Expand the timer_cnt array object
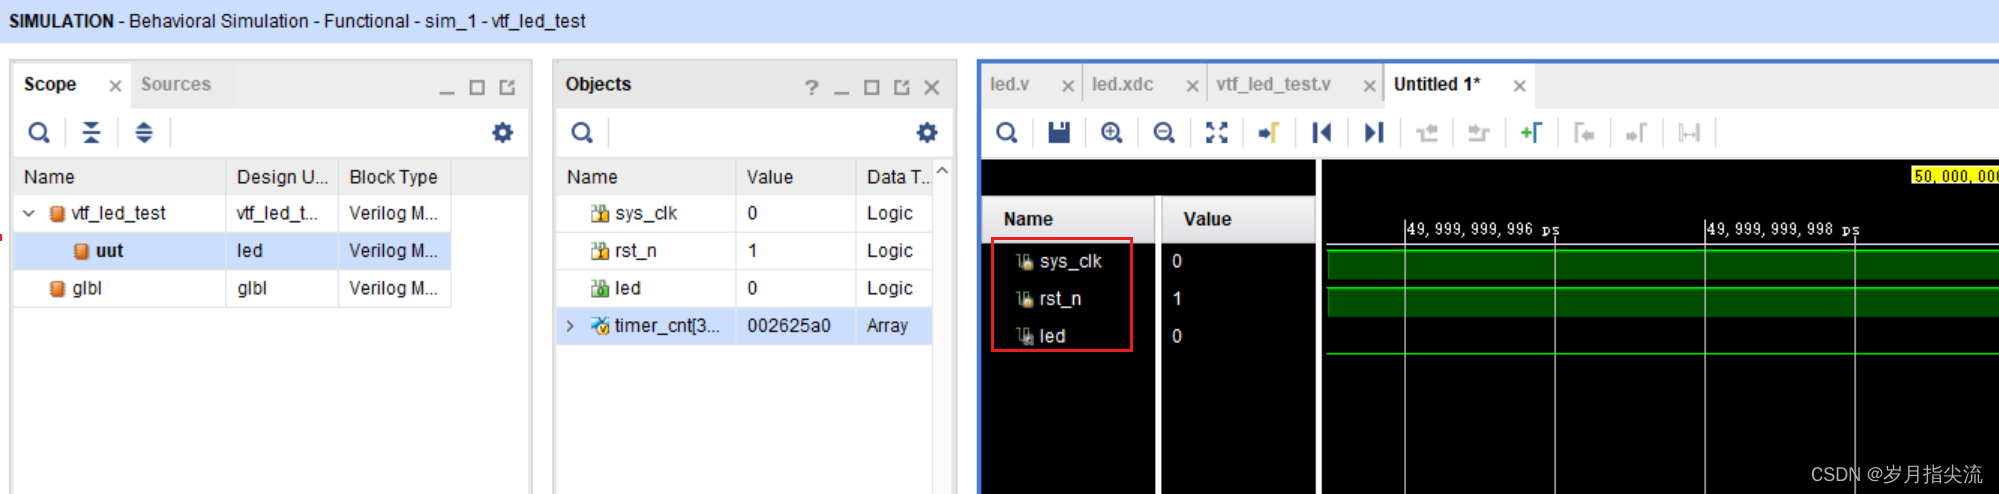 click(570, 326)
